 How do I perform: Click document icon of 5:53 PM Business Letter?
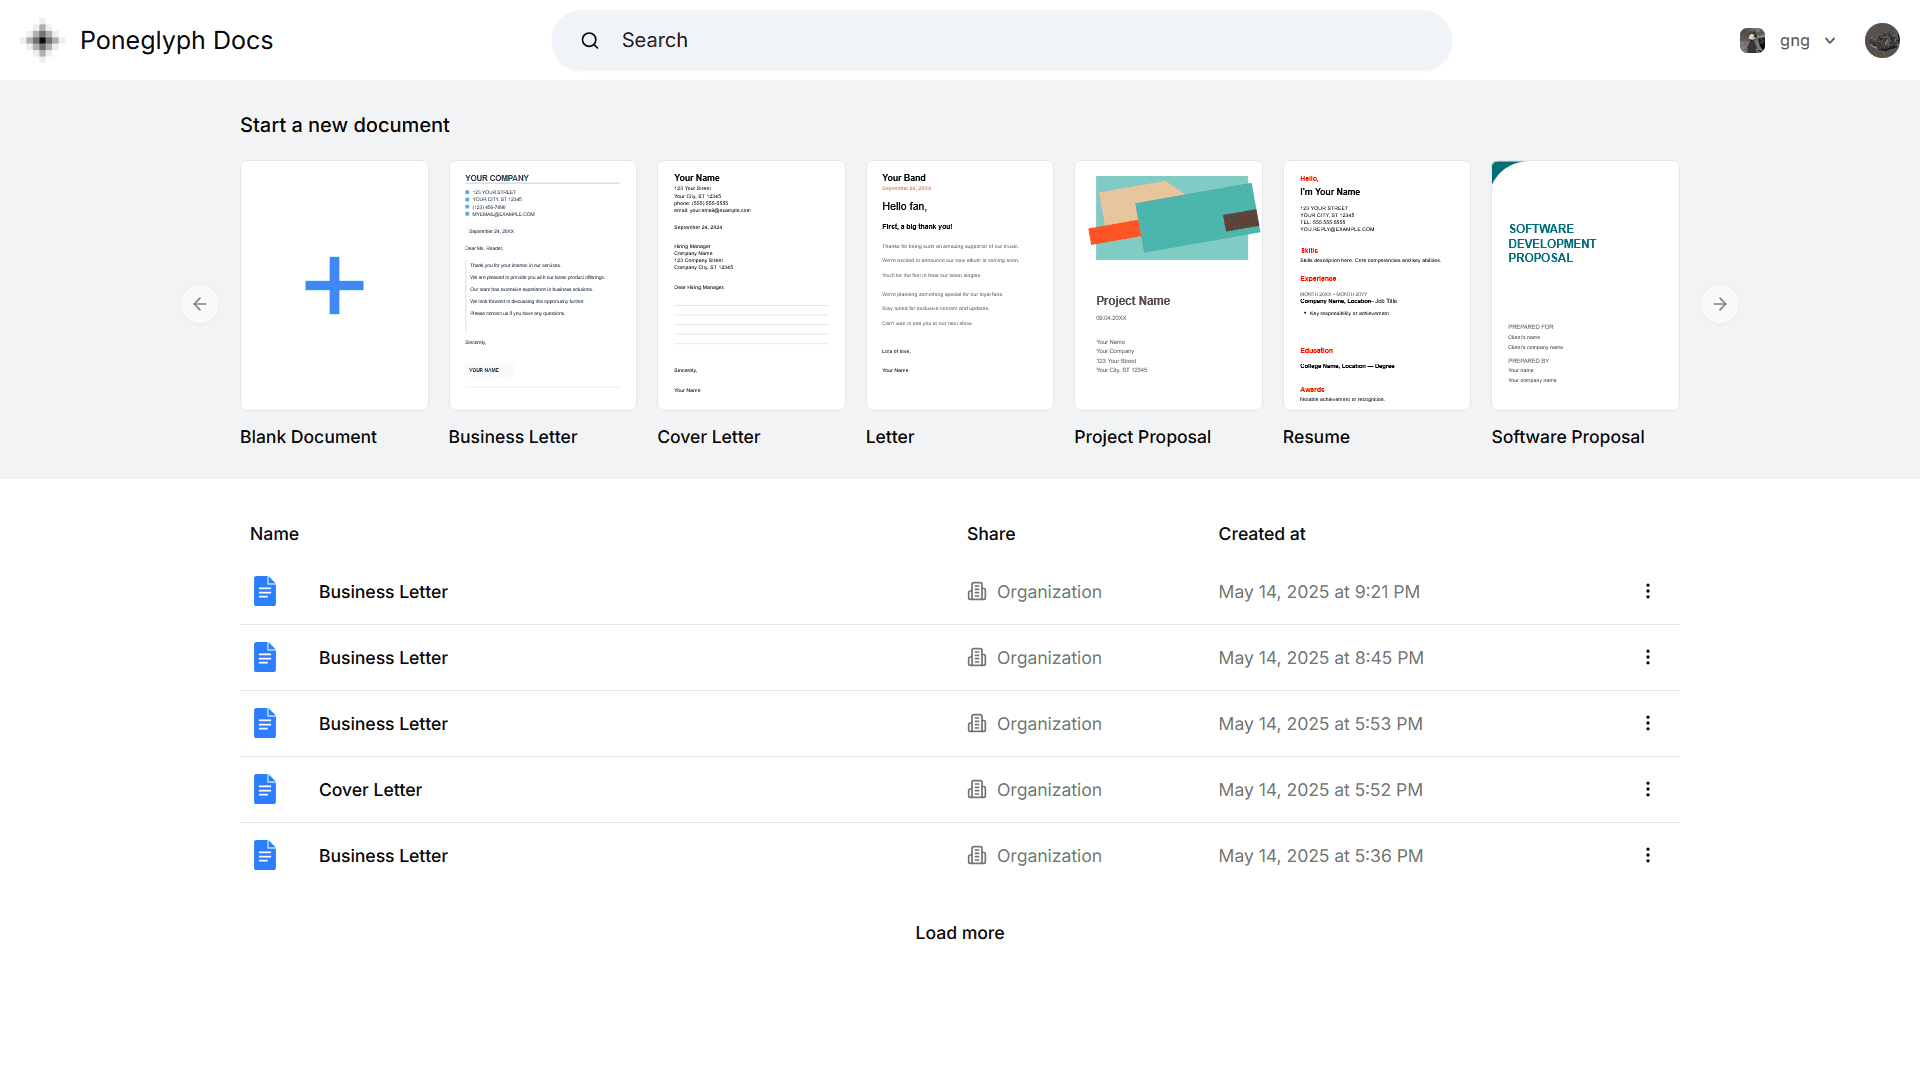pos(265,723)
